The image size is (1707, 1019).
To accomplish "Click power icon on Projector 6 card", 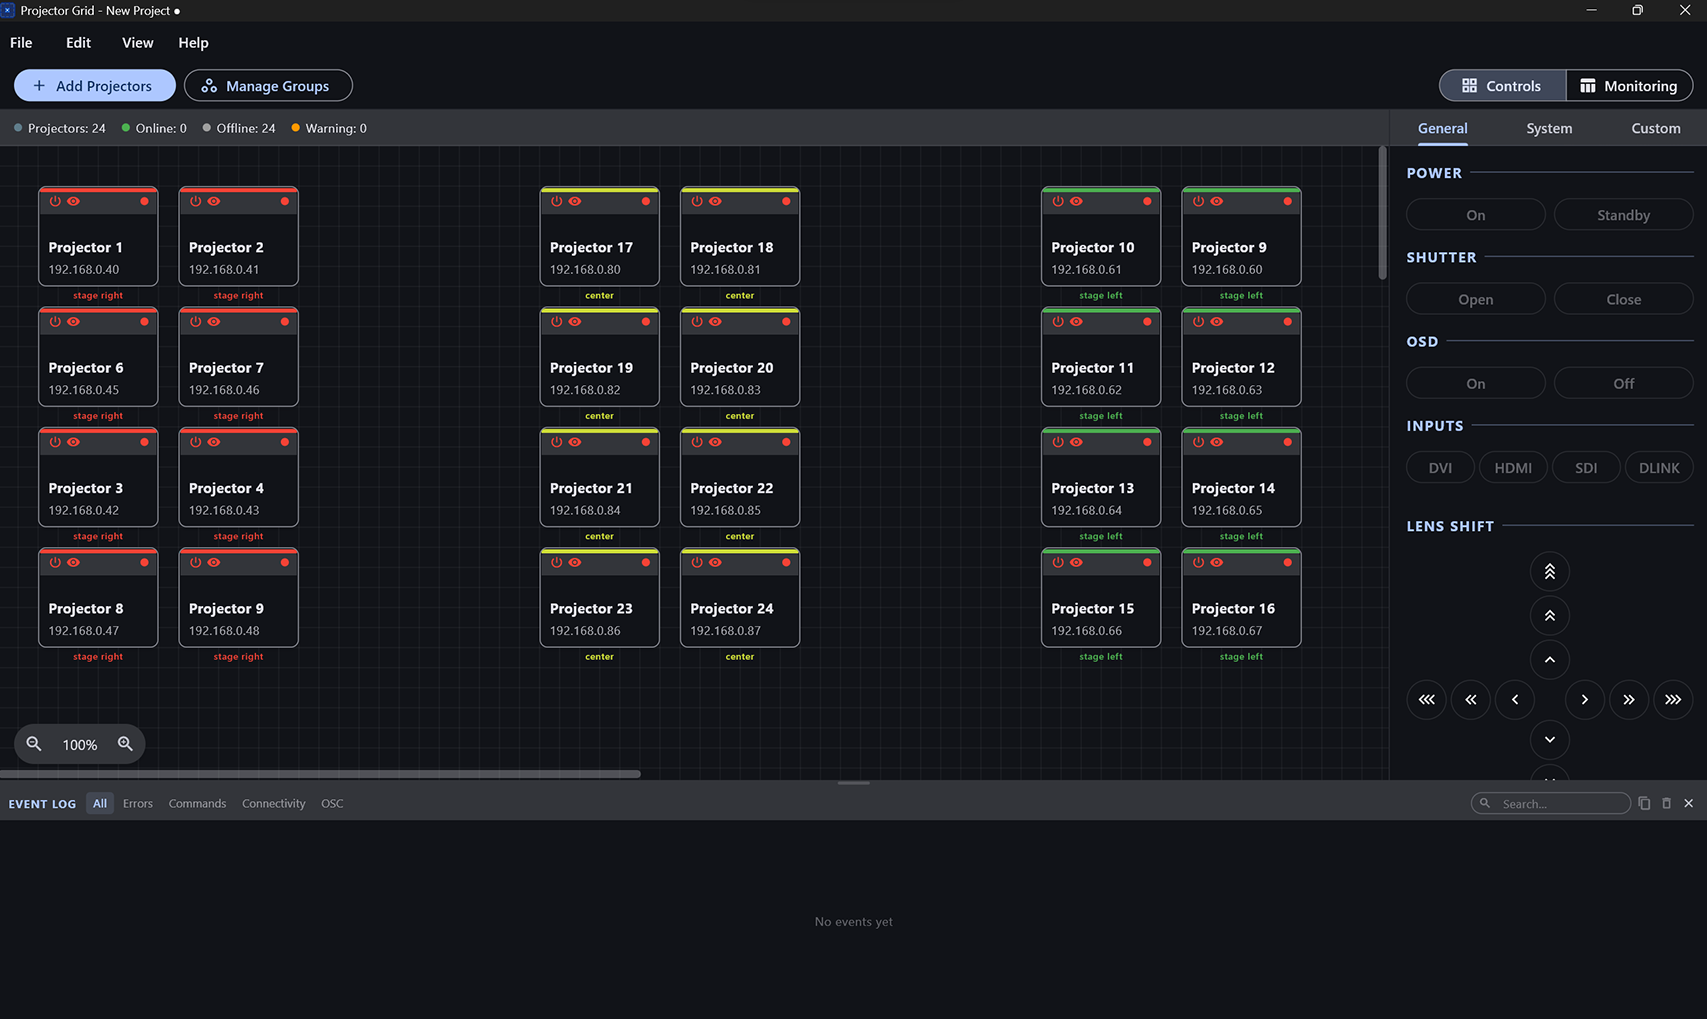I will 55,321.
